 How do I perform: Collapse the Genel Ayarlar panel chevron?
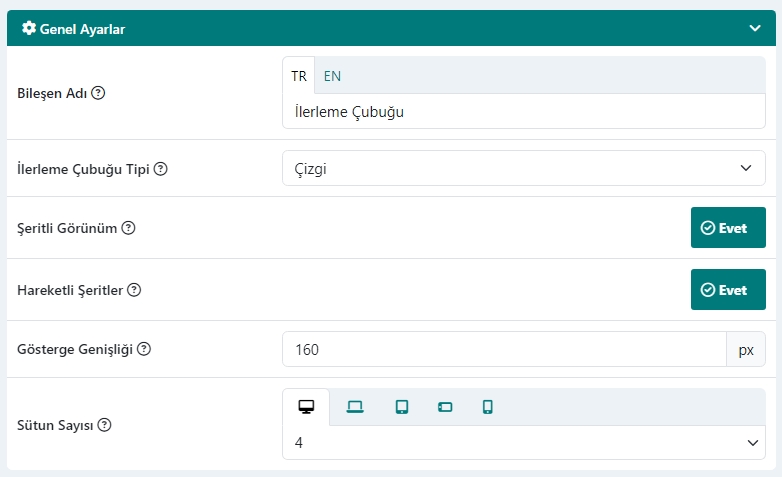[x=755, y=28]
